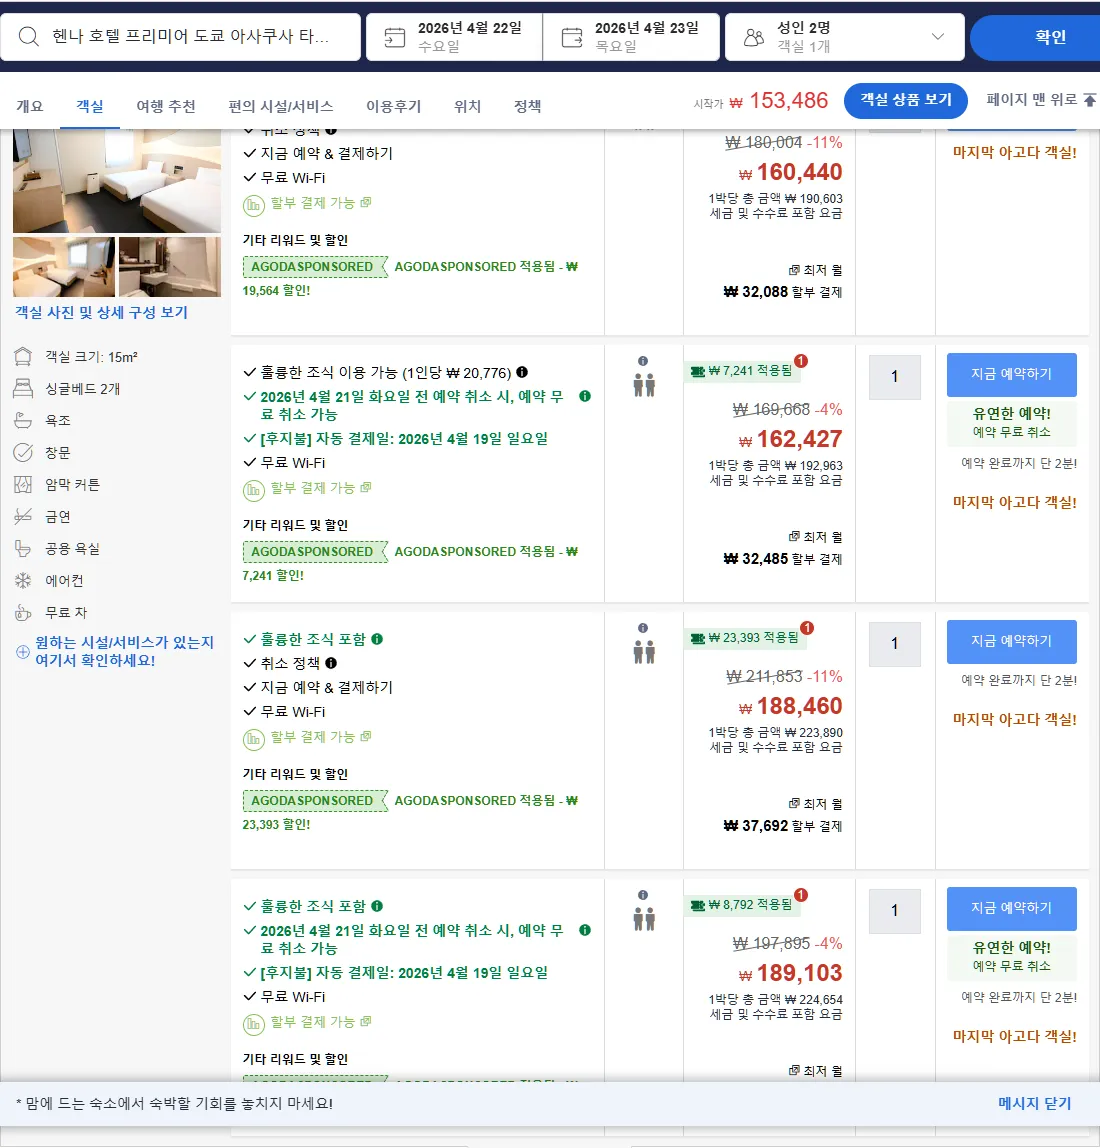Click info icon beside free cancellation in 189,103 offer

click(x=585, y=930)
